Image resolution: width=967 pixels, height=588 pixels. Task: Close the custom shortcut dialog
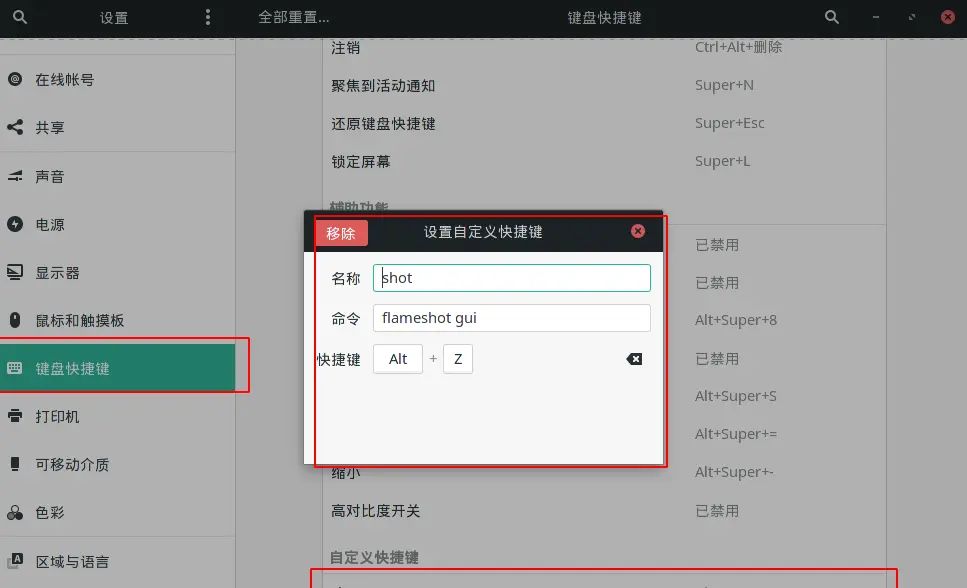(638, 231)
